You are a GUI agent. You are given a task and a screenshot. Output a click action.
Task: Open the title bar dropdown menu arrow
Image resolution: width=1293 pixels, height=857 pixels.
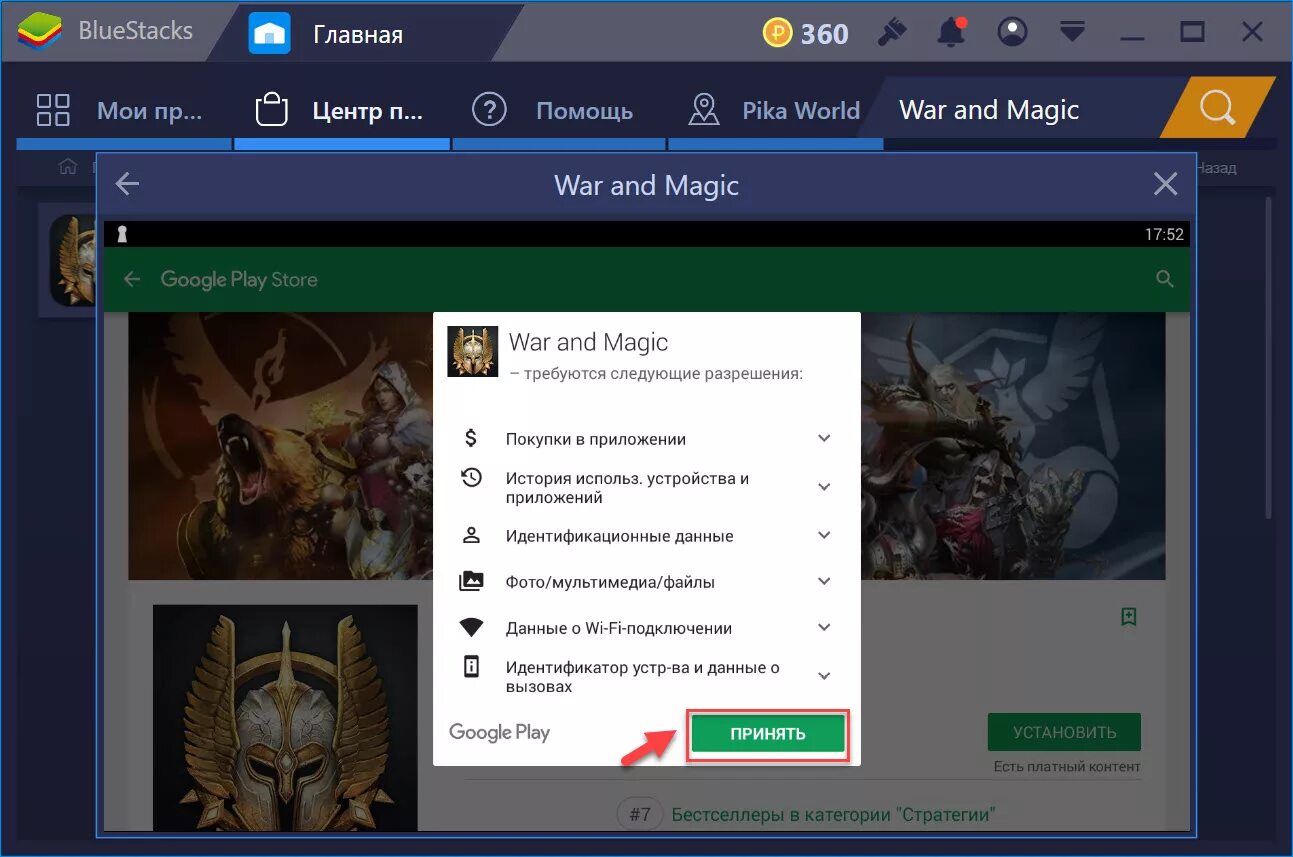pos(1073,32)
